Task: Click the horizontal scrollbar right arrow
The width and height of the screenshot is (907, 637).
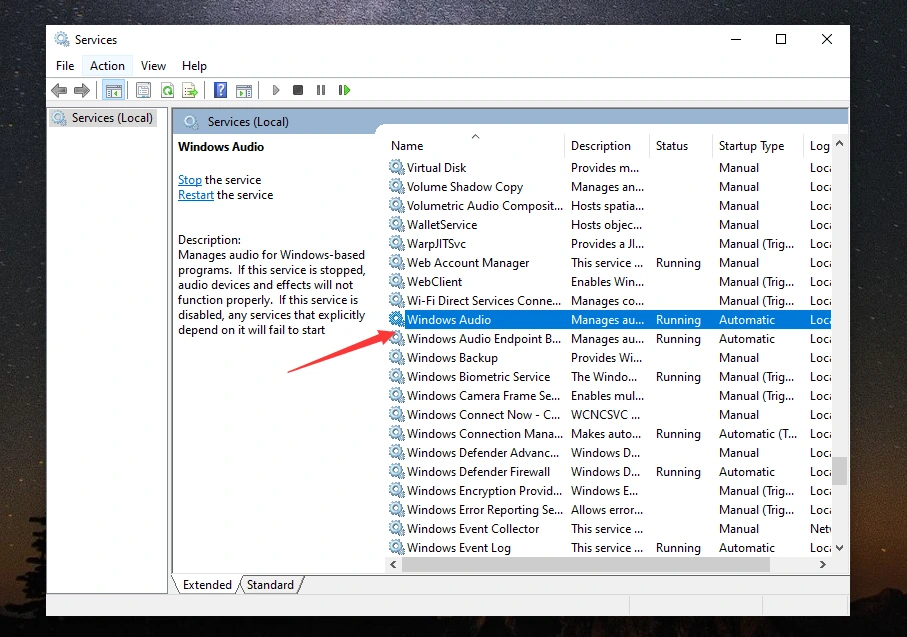Action: coord(823,565)
